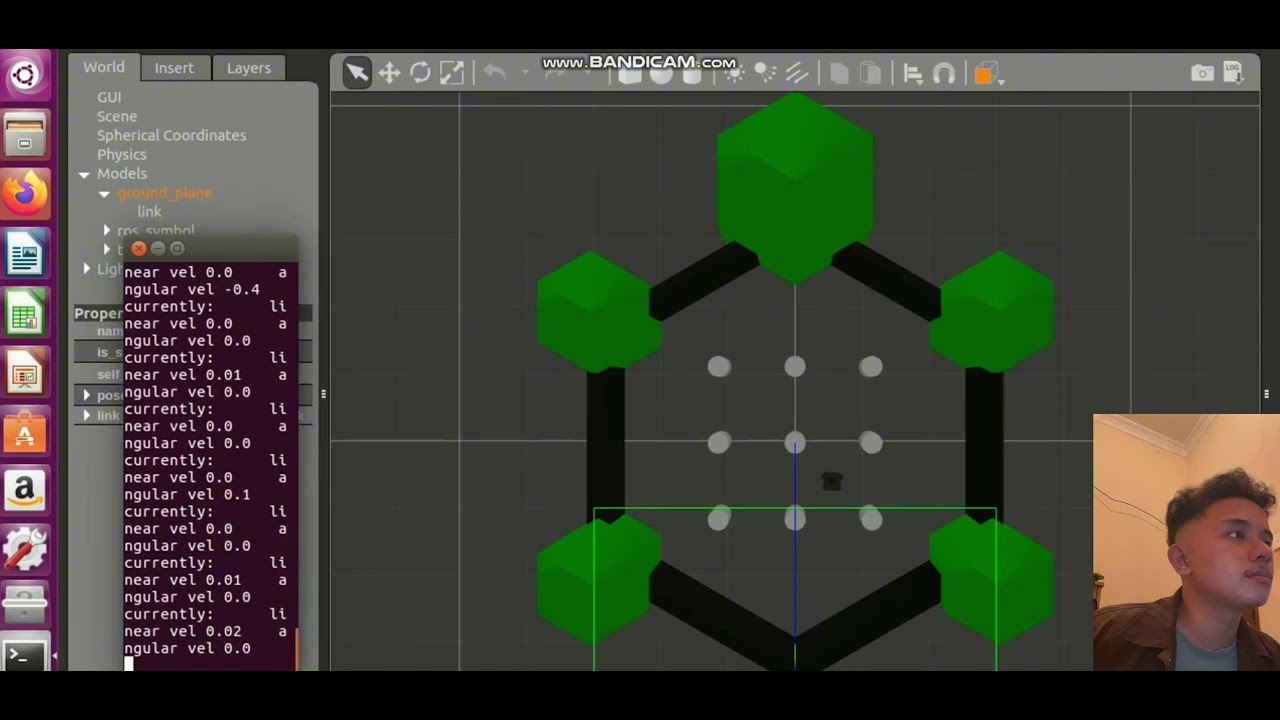Click the paste icon in Gazebo toolbar

pos(871,73)
